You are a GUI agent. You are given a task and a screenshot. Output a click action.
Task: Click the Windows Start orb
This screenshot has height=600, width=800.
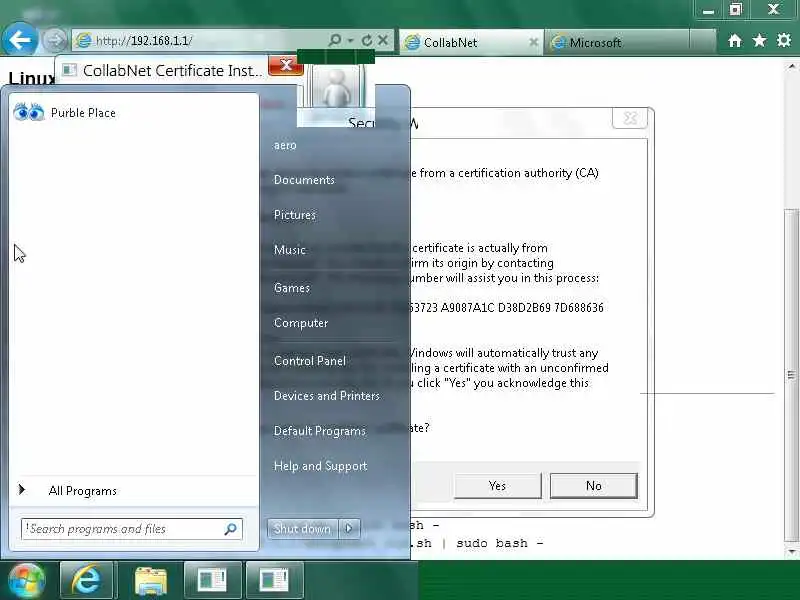click(x=27, y=581)
